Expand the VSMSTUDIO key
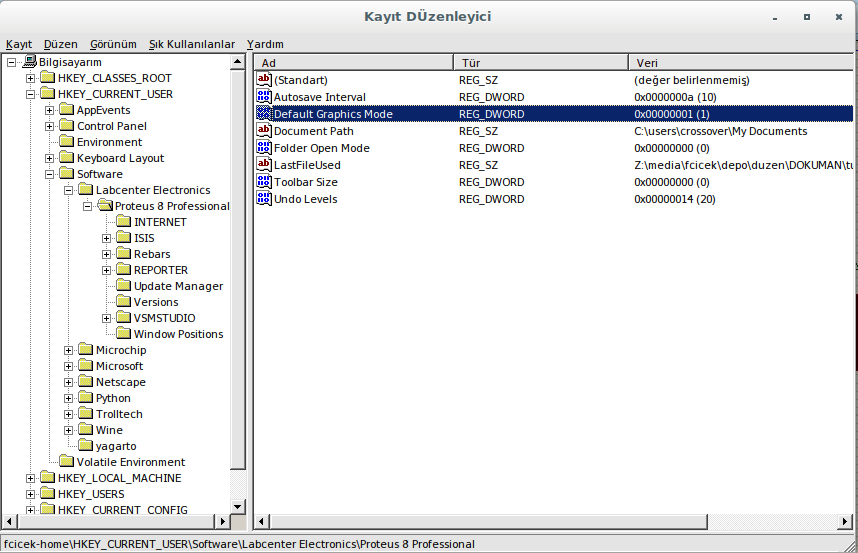Viewport: 858px width, 553px height. 107,318
